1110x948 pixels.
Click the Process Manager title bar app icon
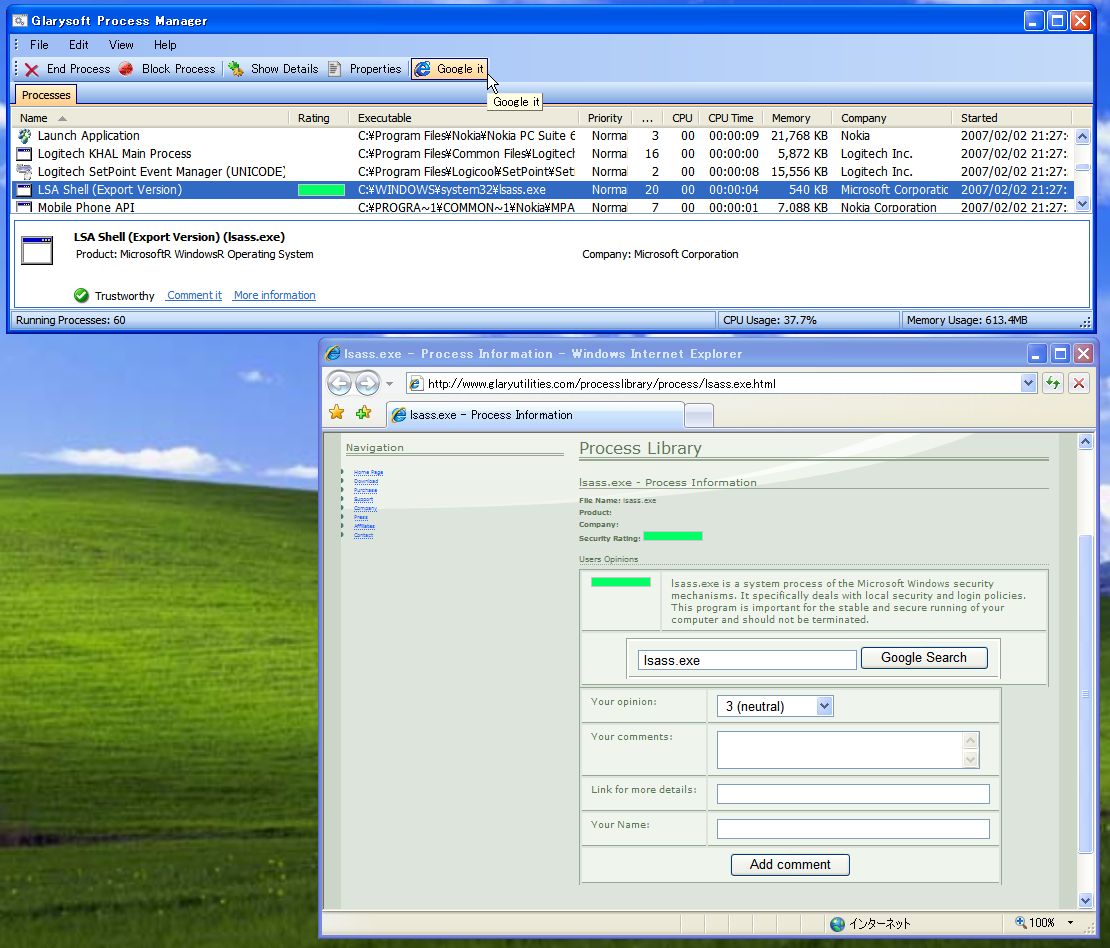20,21
